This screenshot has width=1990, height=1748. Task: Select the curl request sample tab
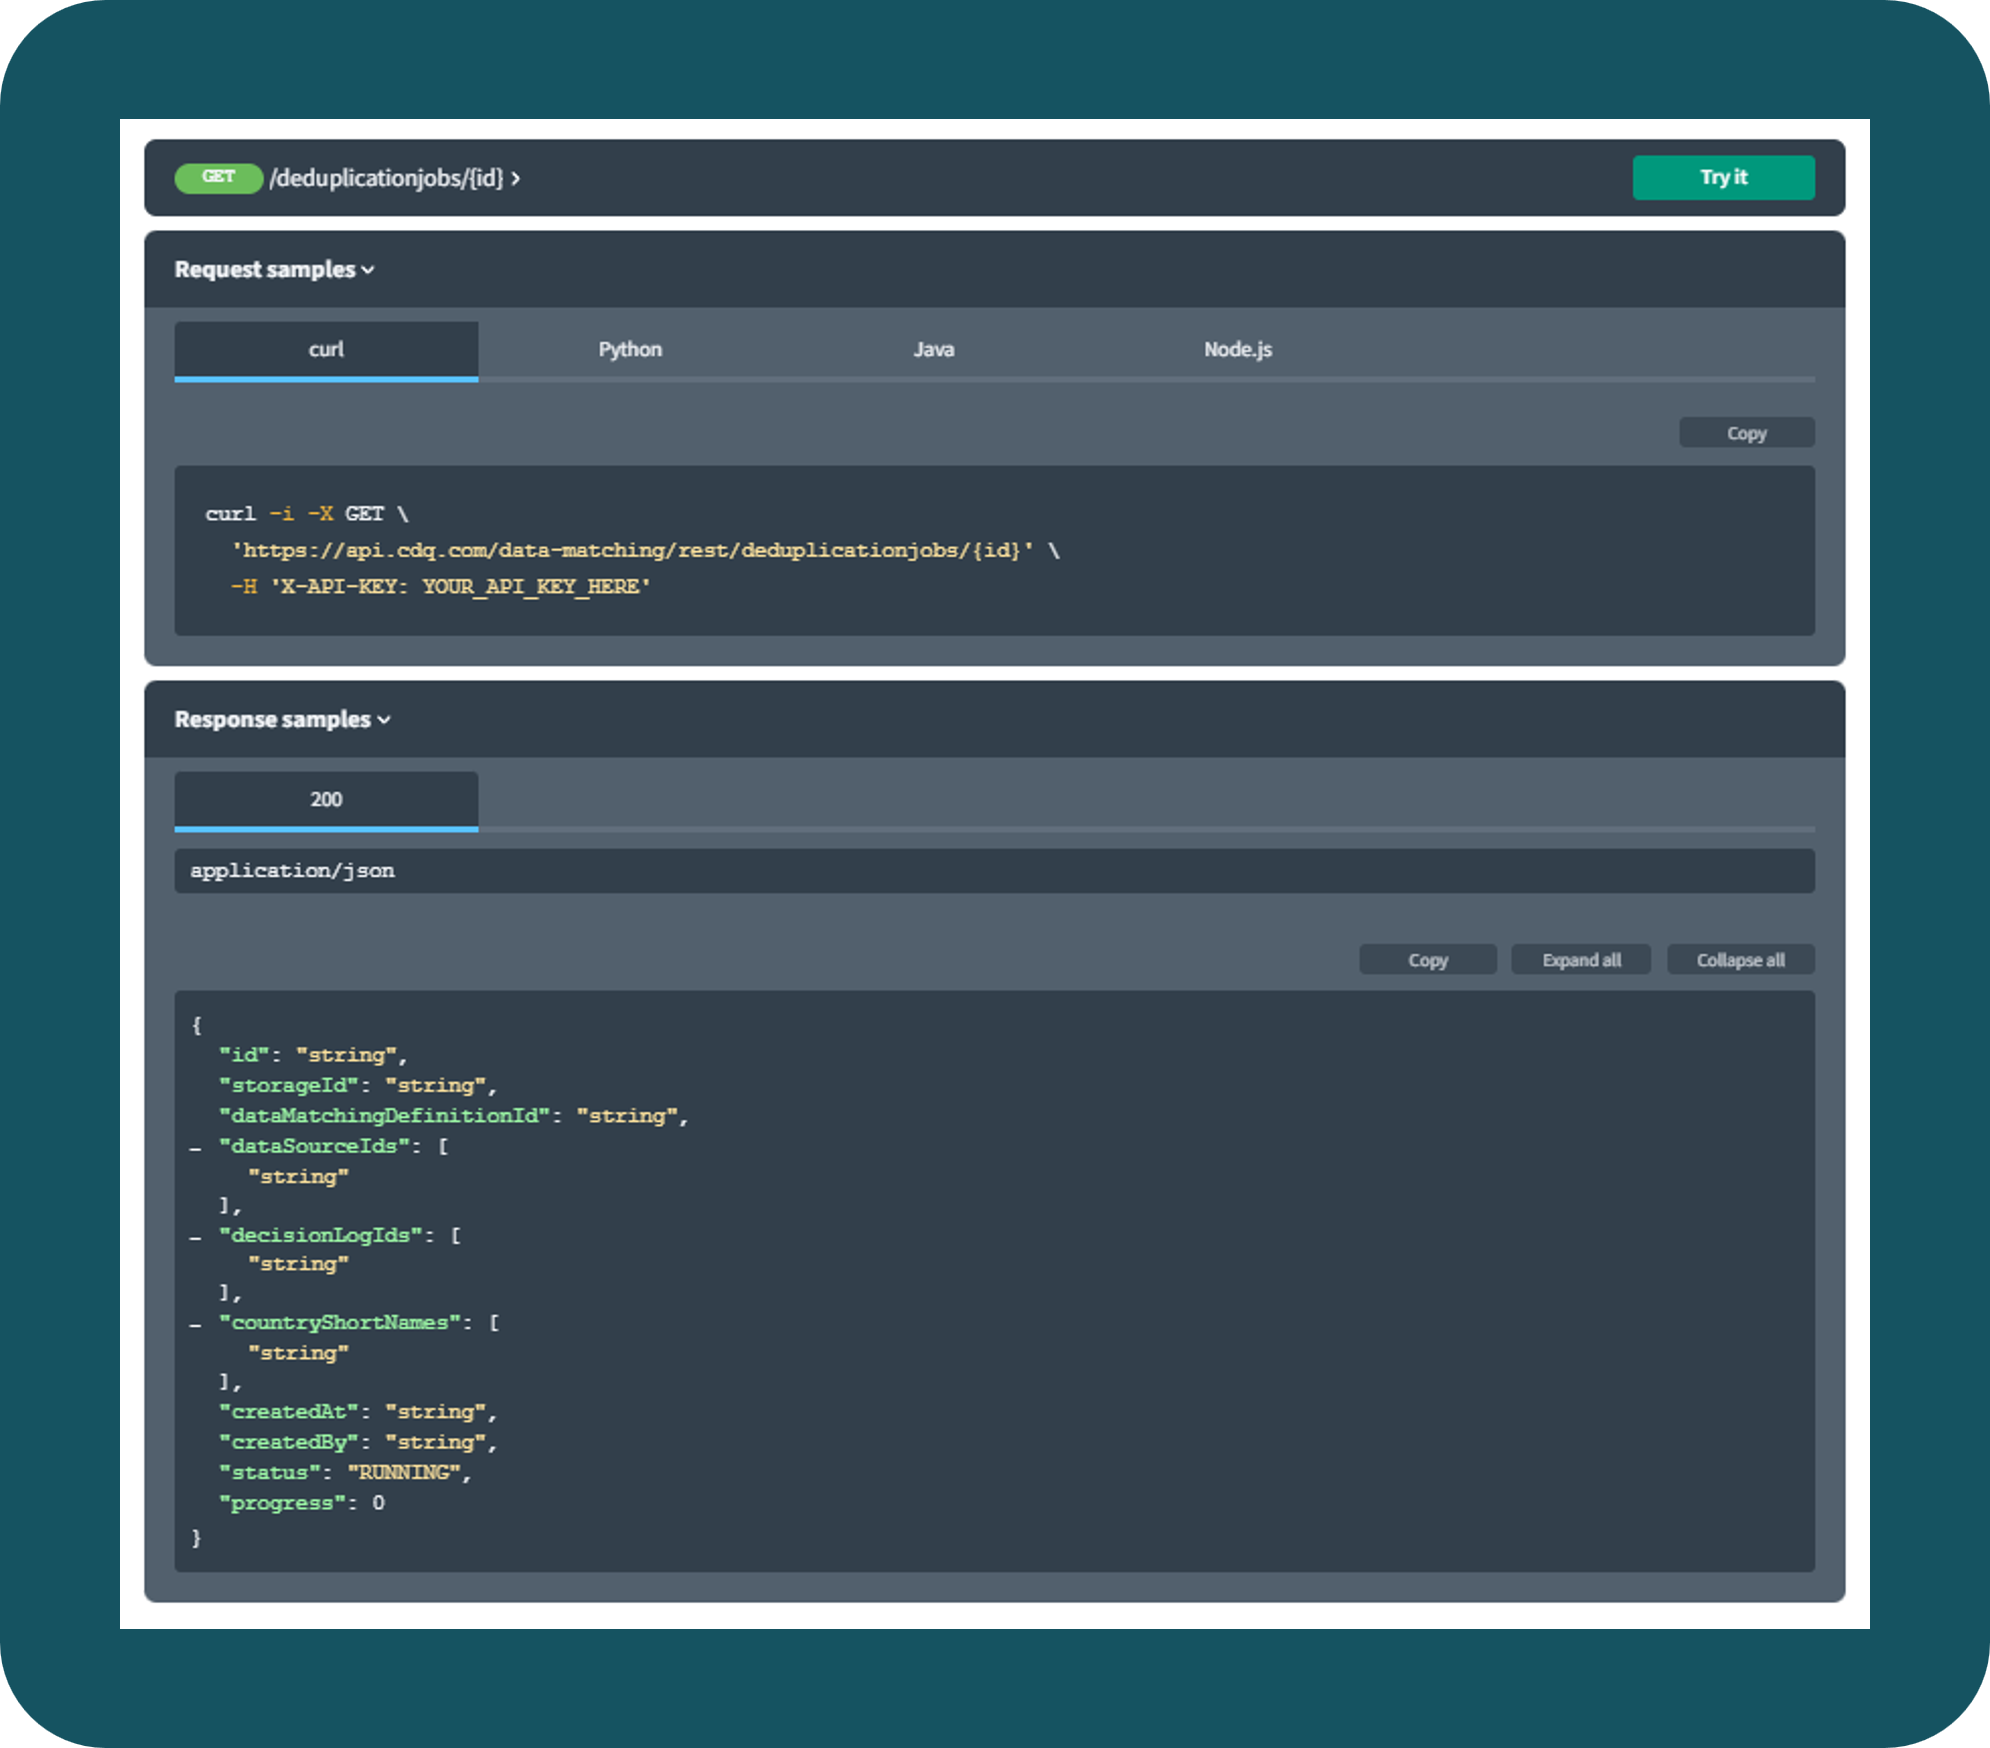(330, 350)
